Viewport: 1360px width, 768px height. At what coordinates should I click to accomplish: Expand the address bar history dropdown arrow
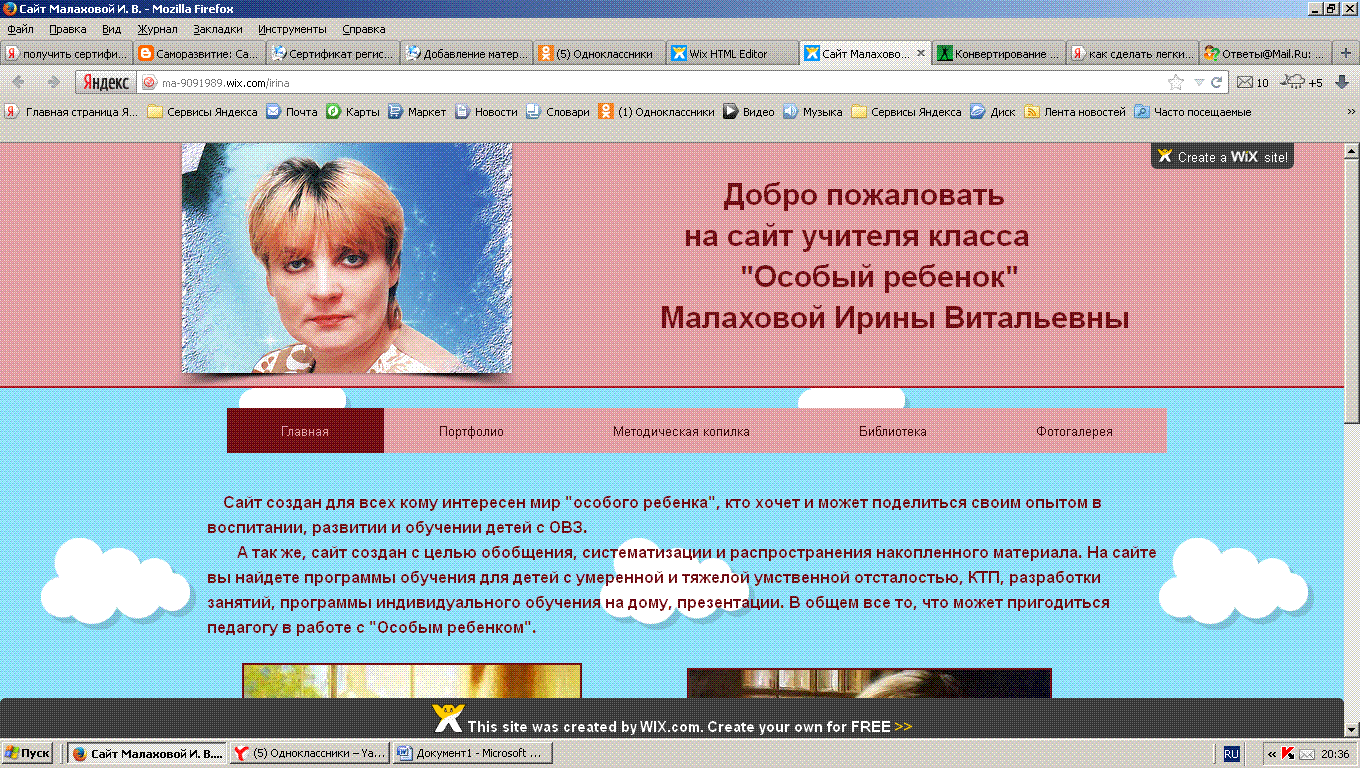[1199, 83]
